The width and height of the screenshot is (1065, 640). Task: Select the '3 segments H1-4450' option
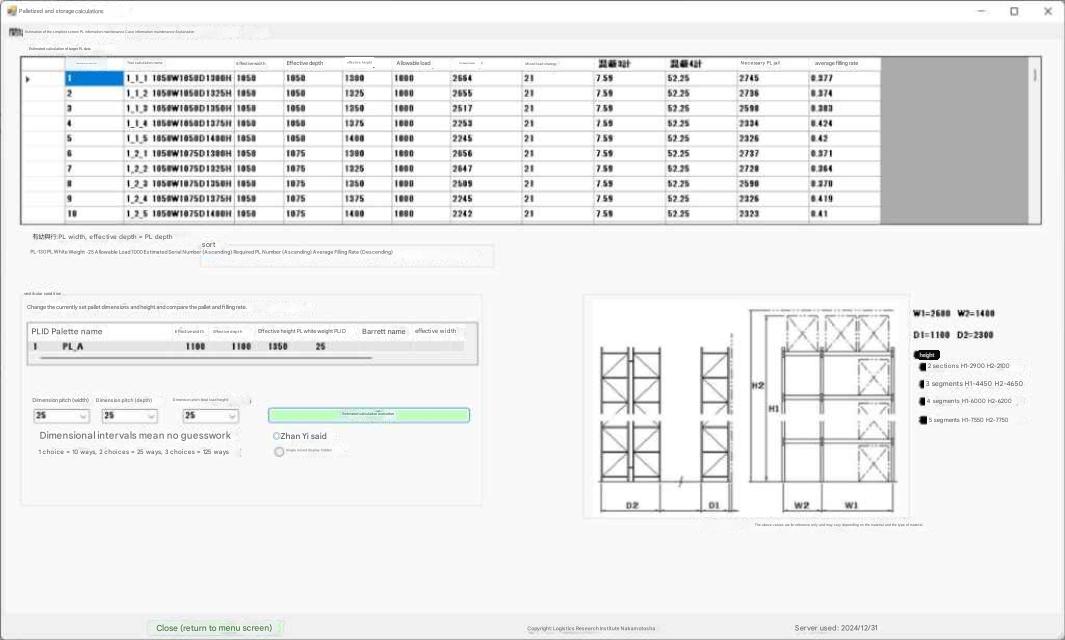click(922, 384)
